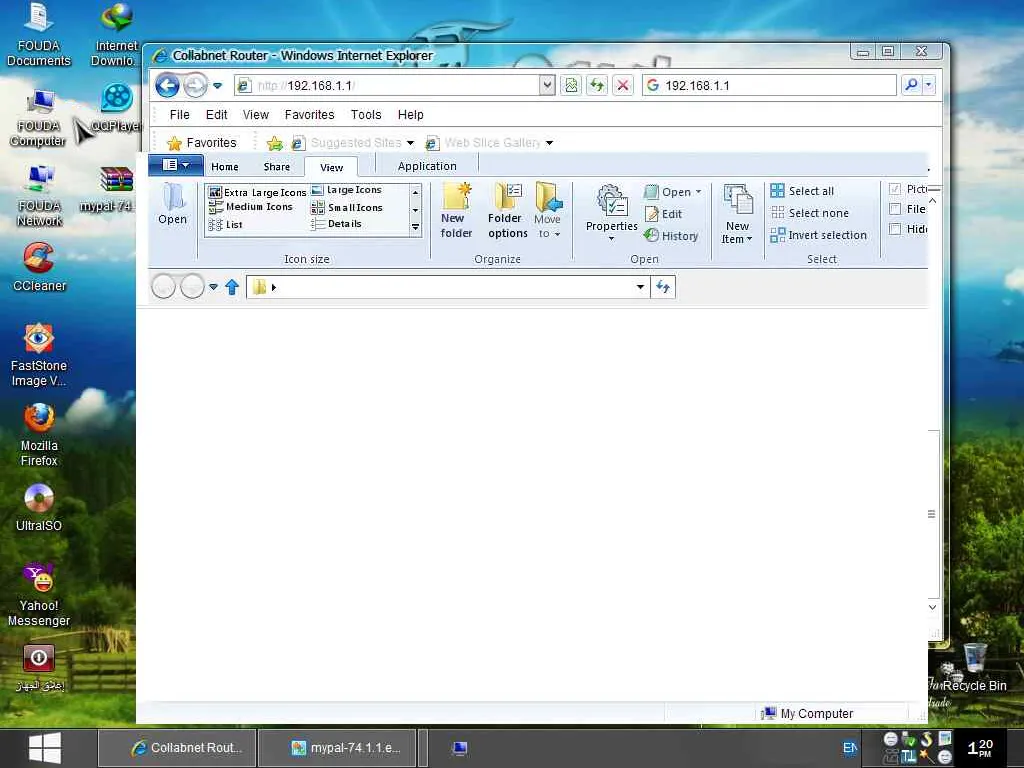Choose List view layout

coord(226,225)
